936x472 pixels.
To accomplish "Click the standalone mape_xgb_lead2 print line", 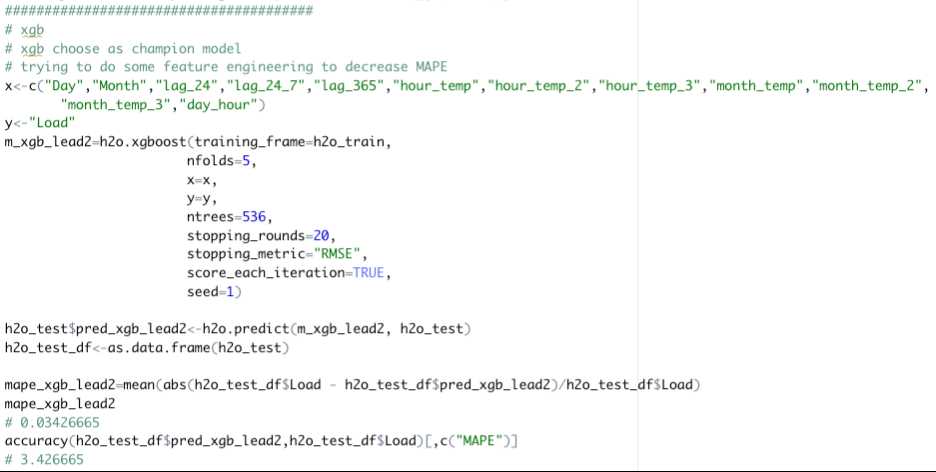I will pos(60,404).
